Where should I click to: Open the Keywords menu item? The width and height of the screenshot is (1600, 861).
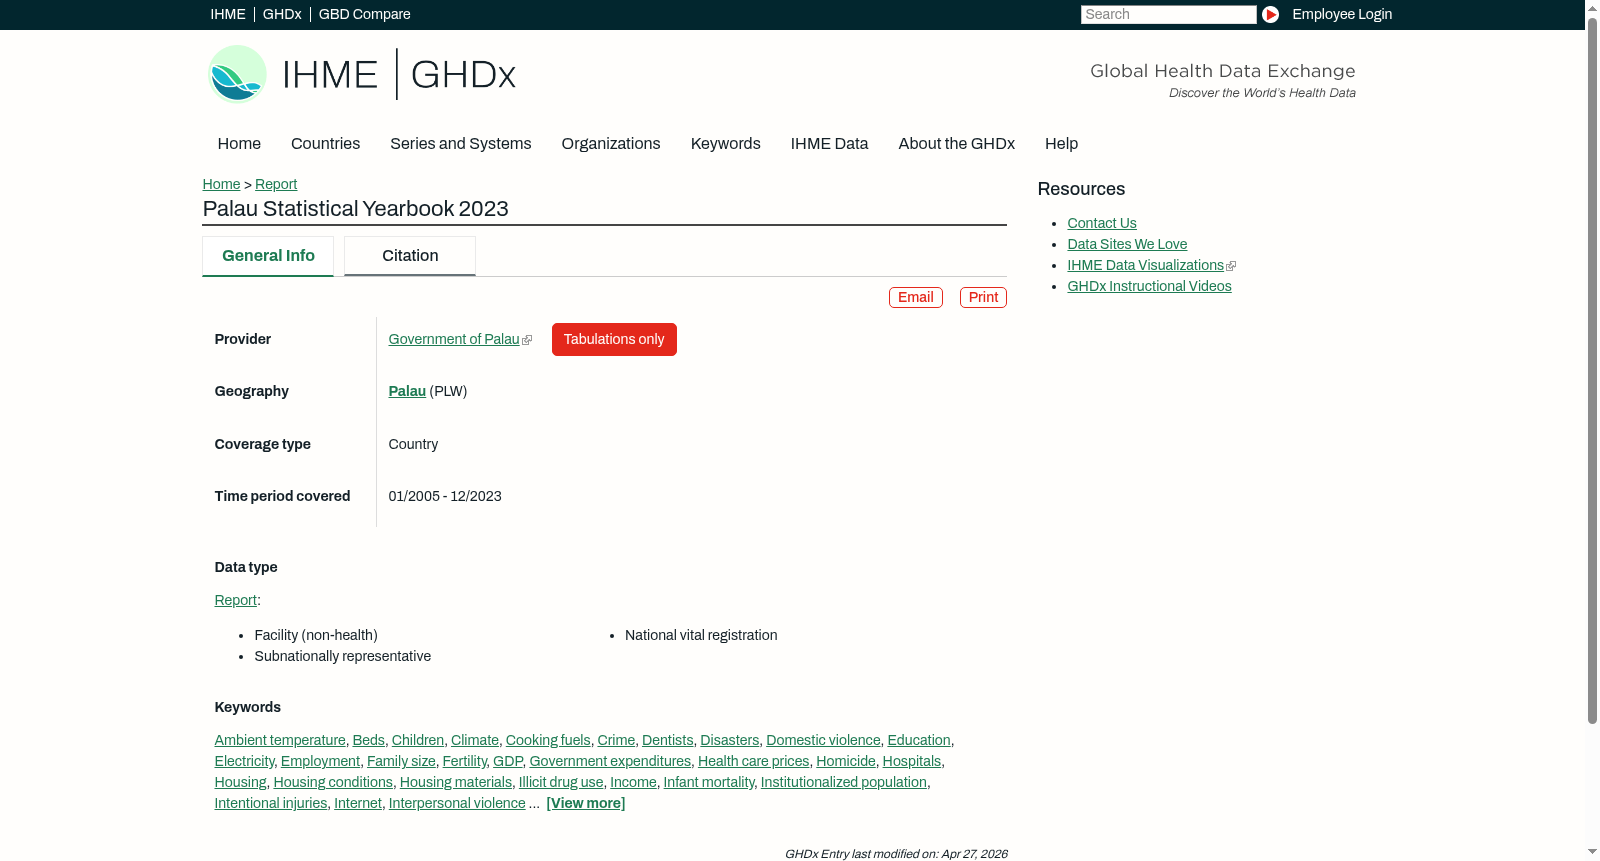click(726, 144)
